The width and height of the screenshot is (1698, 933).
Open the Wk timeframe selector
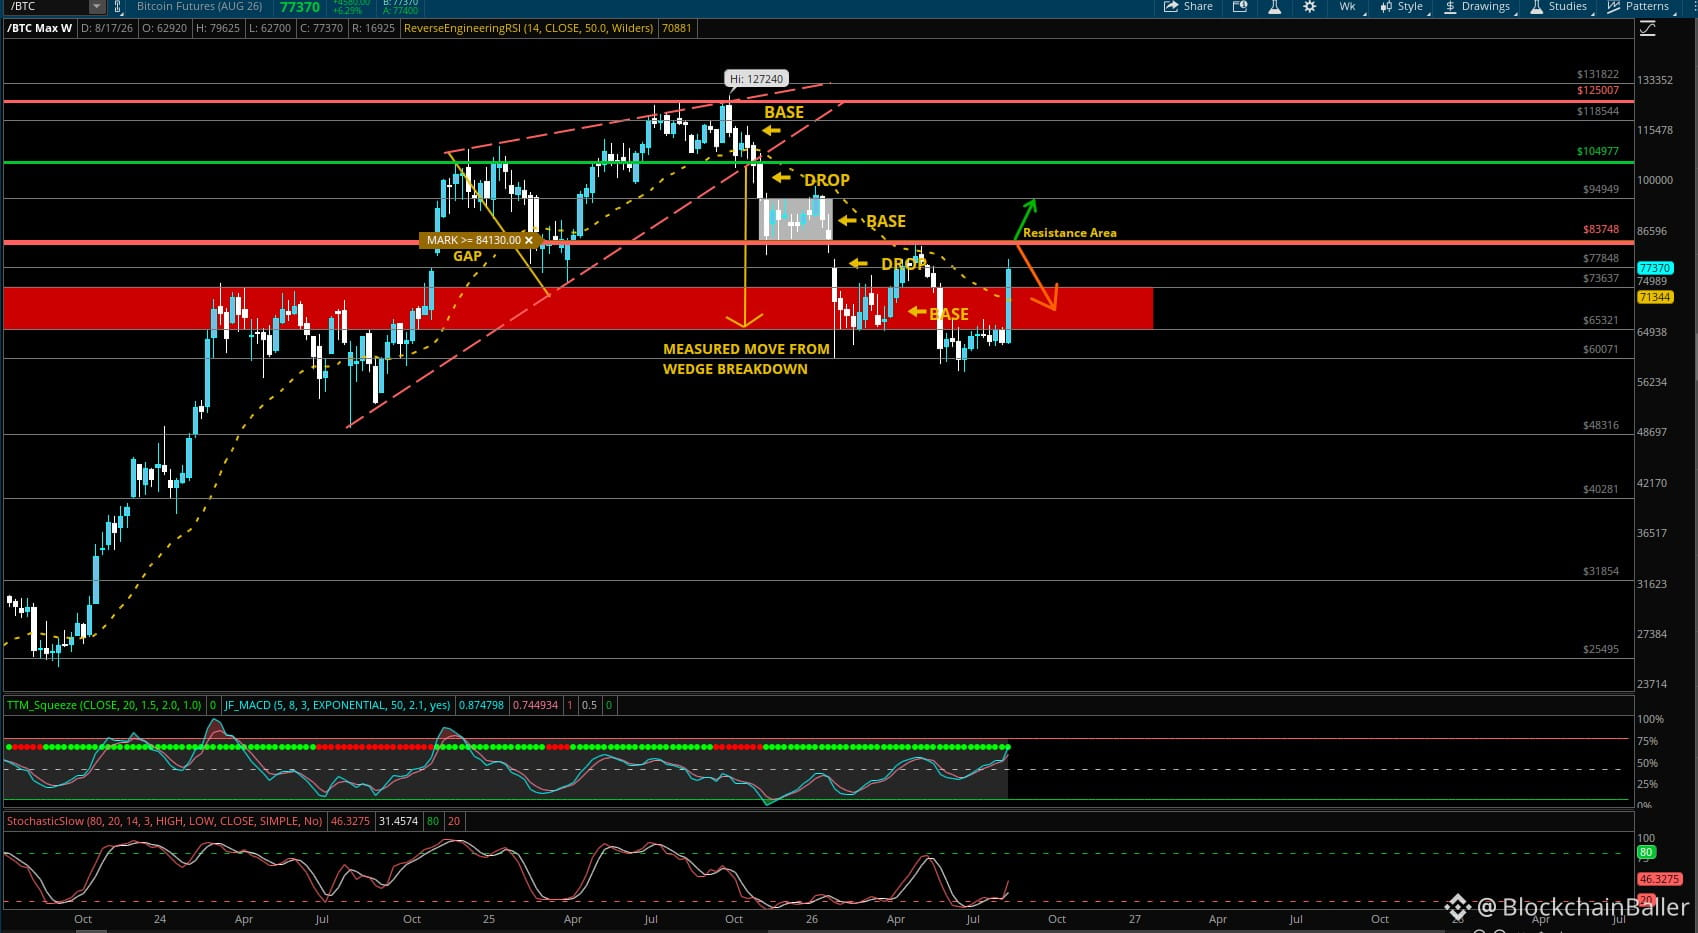pyautogui.click(x=1347, y=6)
